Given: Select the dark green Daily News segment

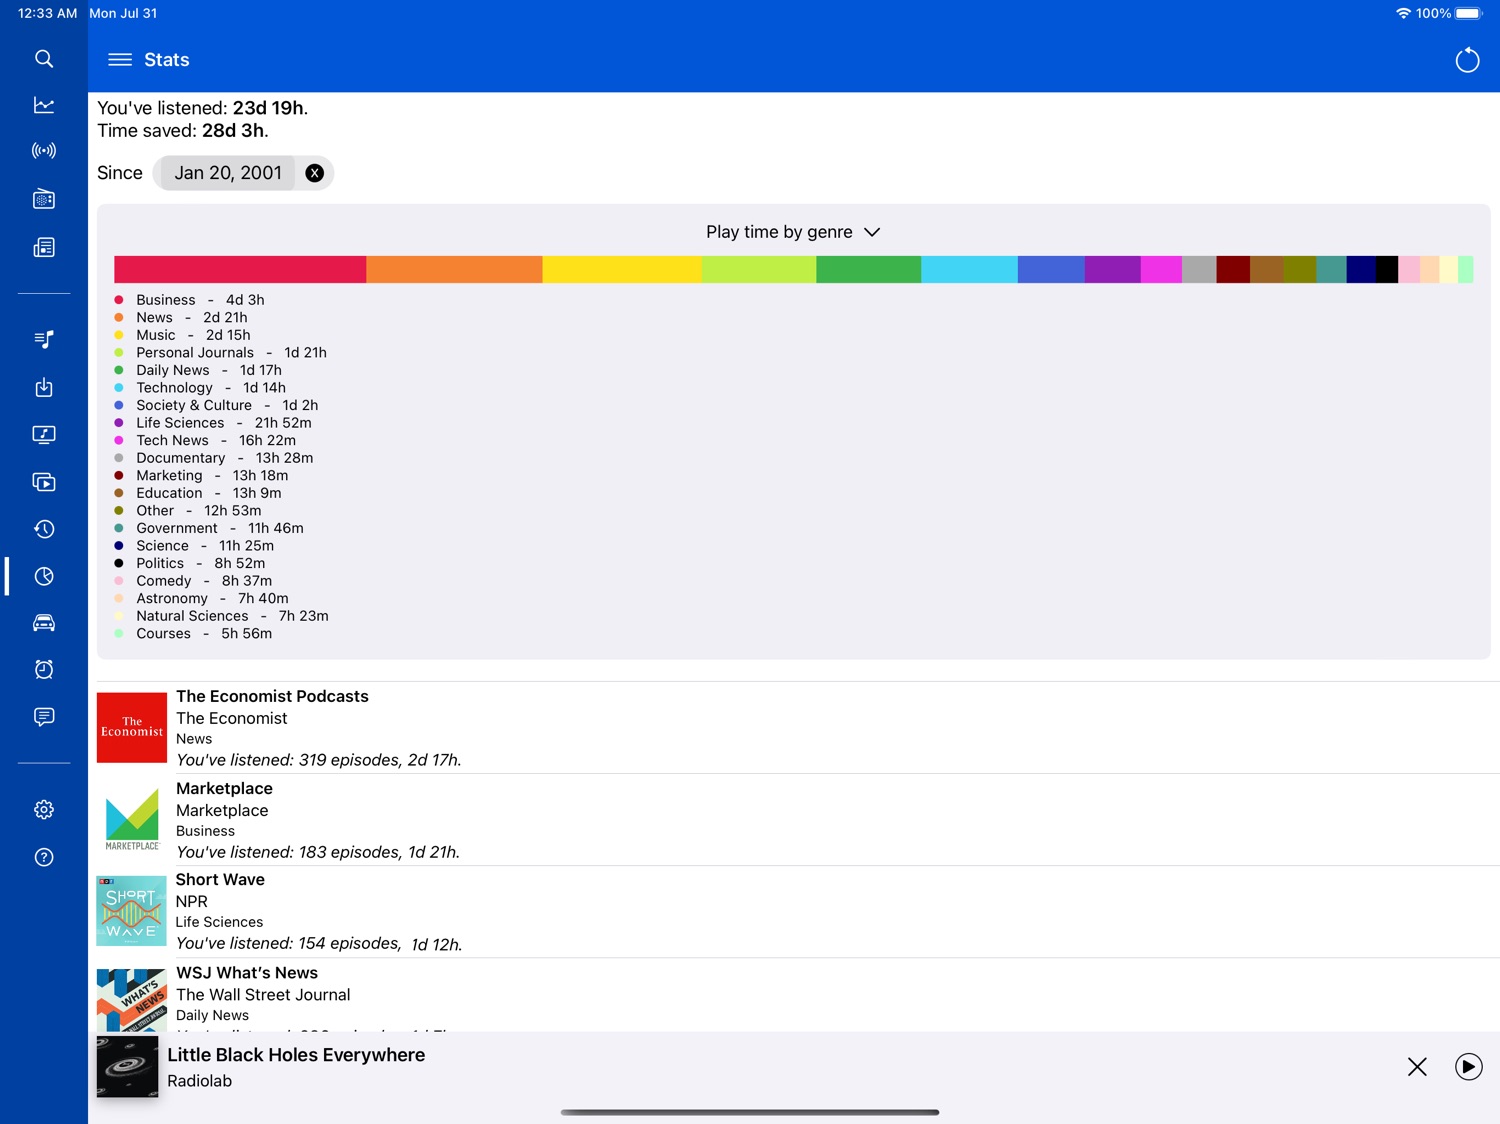Looking at the screenshot, I should [x=868, y=269].
